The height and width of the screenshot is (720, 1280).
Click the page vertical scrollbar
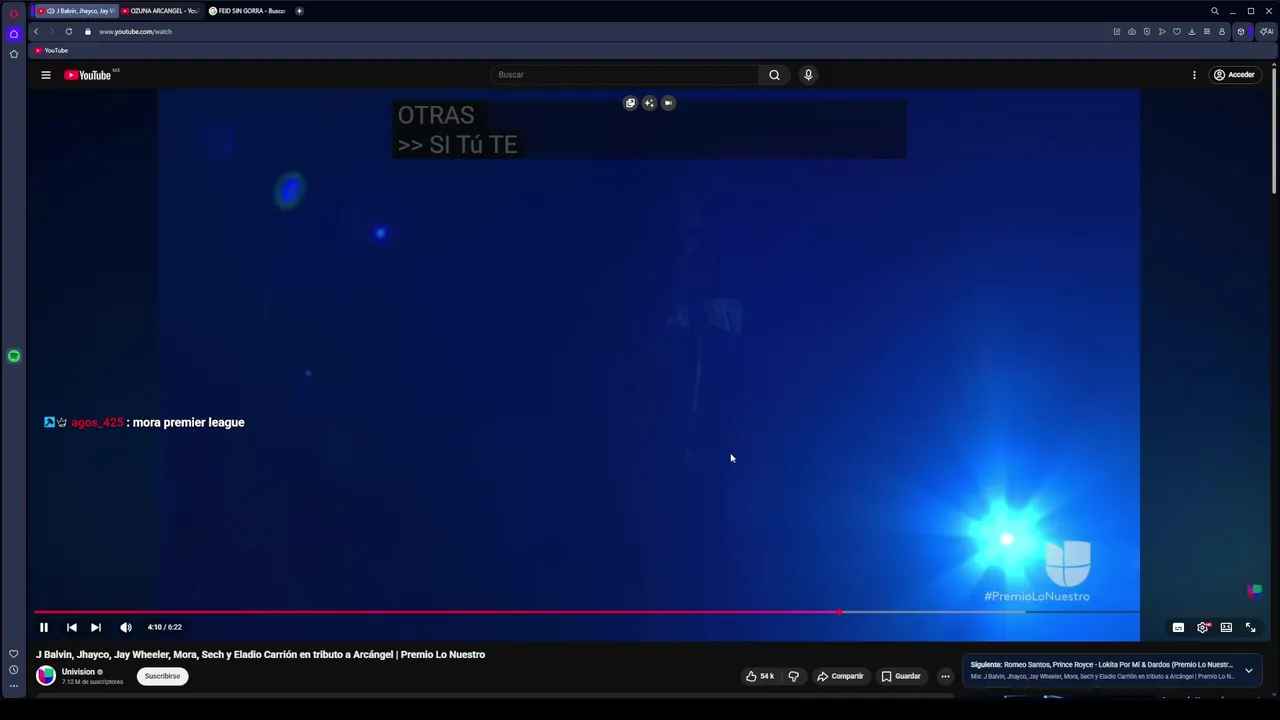pos(1275,130)
